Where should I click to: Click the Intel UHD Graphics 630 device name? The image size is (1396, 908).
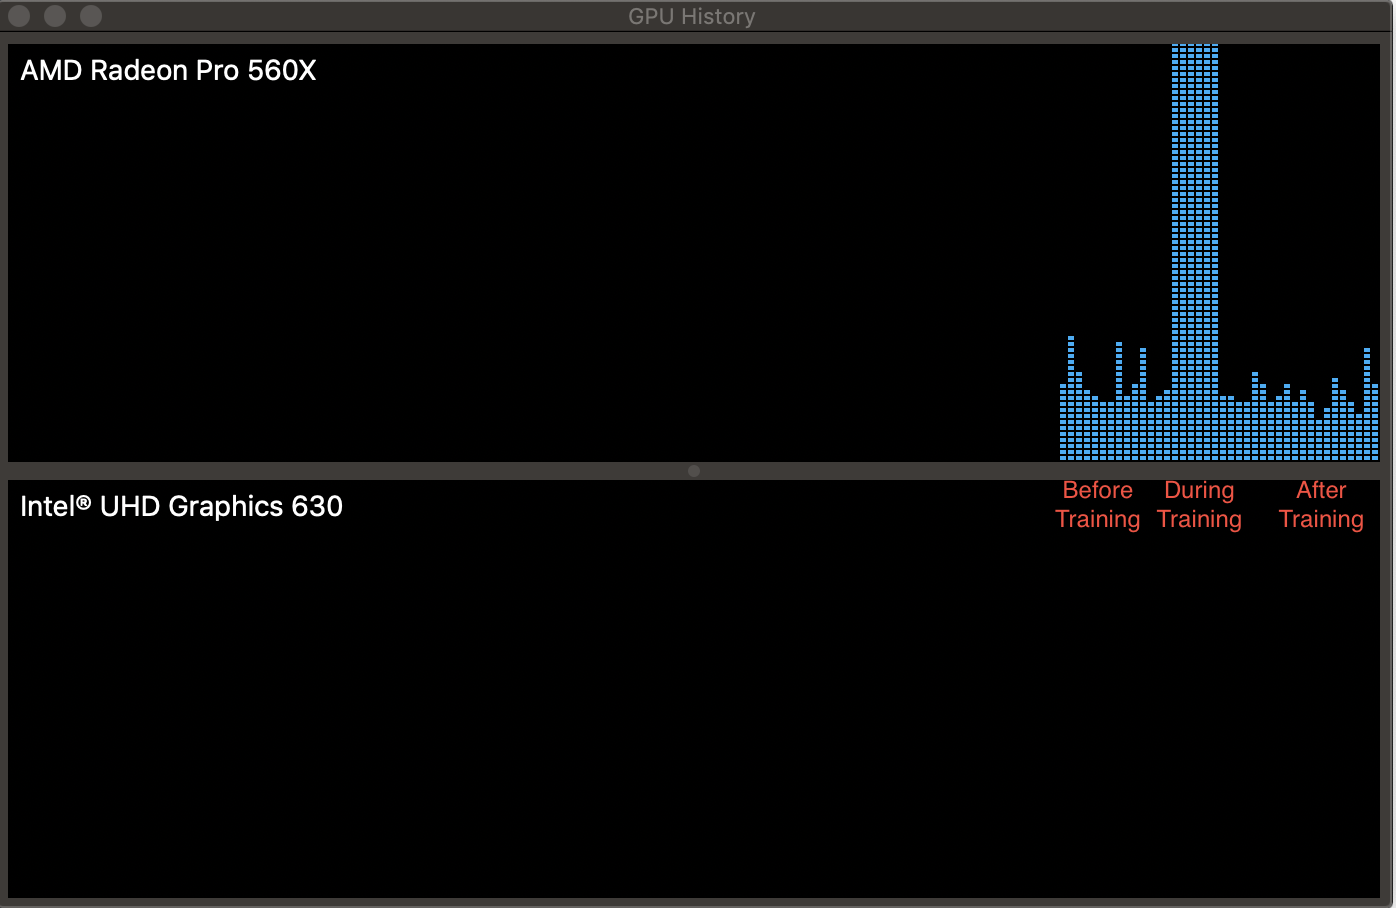point(181,506)
